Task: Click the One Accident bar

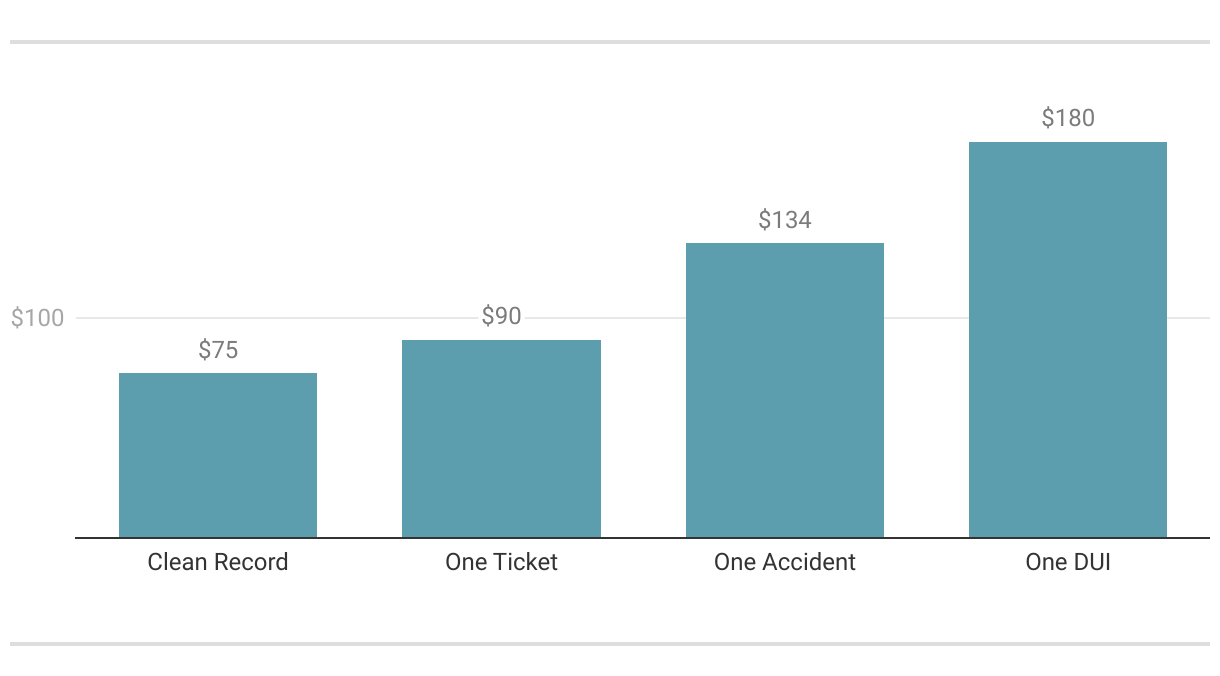Action: coord(785,390)
